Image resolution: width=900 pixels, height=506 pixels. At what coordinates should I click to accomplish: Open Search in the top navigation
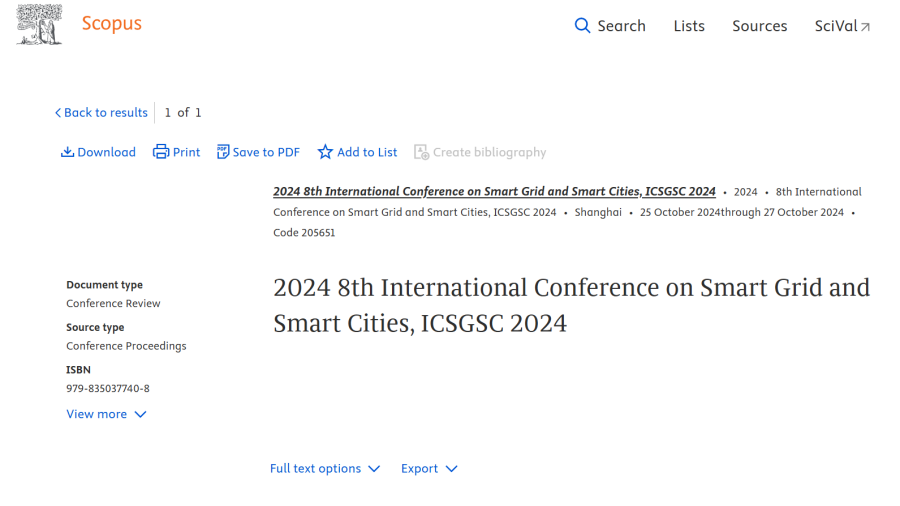[621, 26]
